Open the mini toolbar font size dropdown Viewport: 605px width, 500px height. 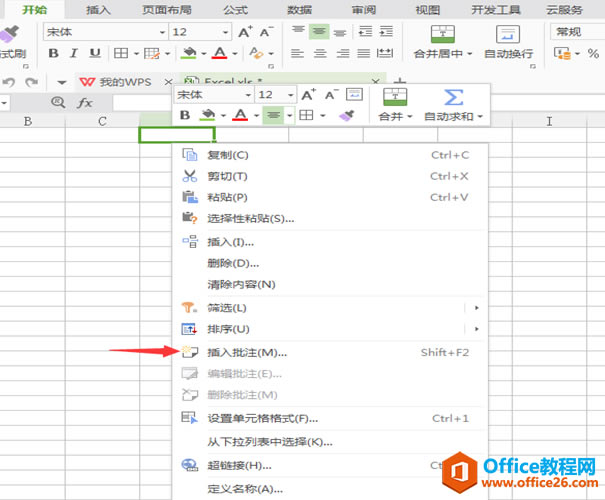(x=291, y=95)
